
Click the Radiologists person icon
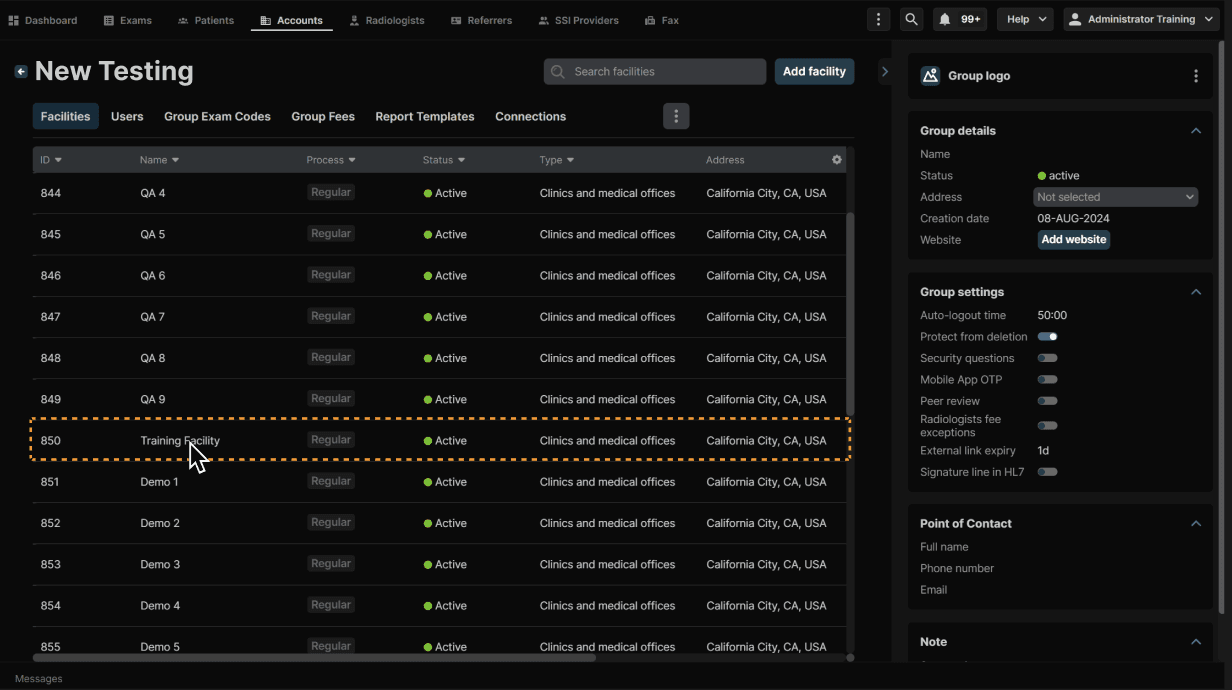(354, 20)
